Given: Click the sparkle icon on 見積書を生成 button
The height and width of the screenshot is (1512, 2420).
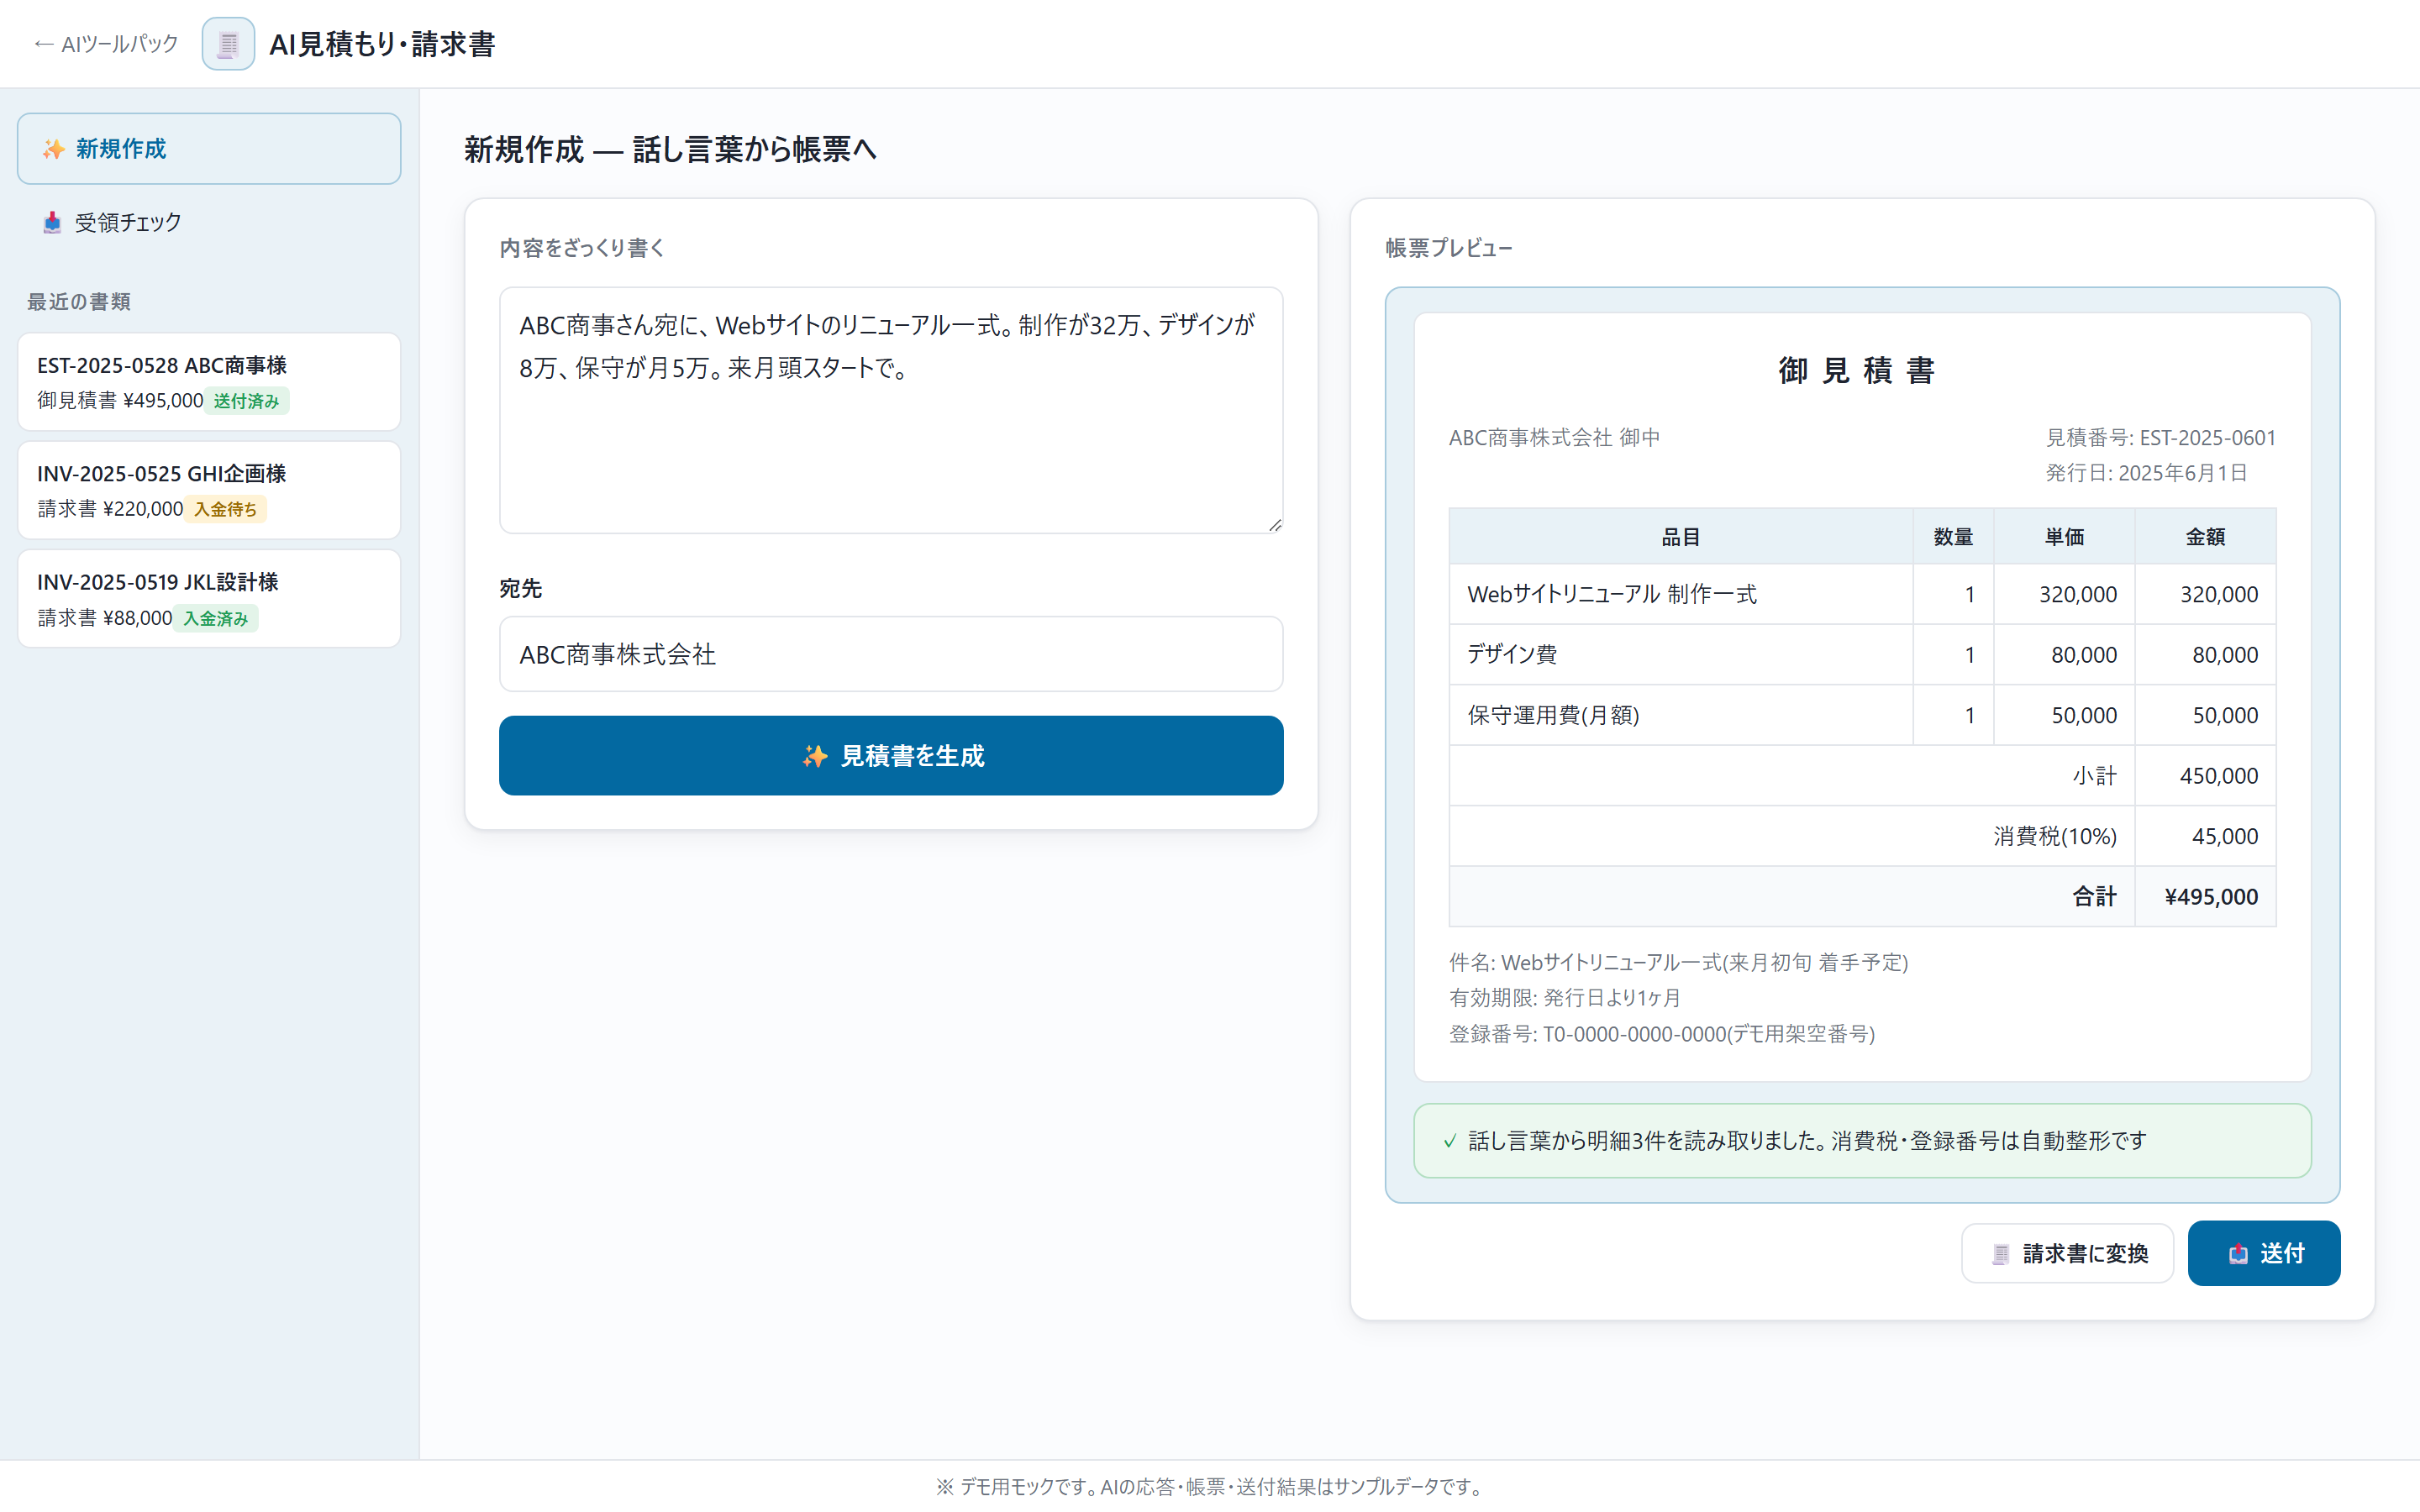Looking at the screenshot, I should 815,756.
